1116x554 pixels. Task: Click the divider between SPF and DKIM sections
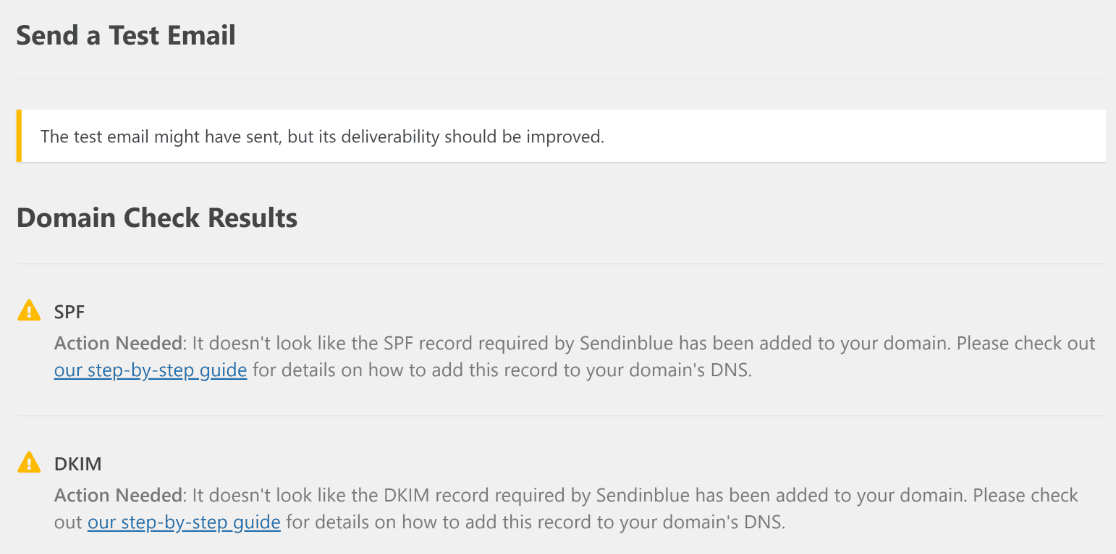pos(561,415)
